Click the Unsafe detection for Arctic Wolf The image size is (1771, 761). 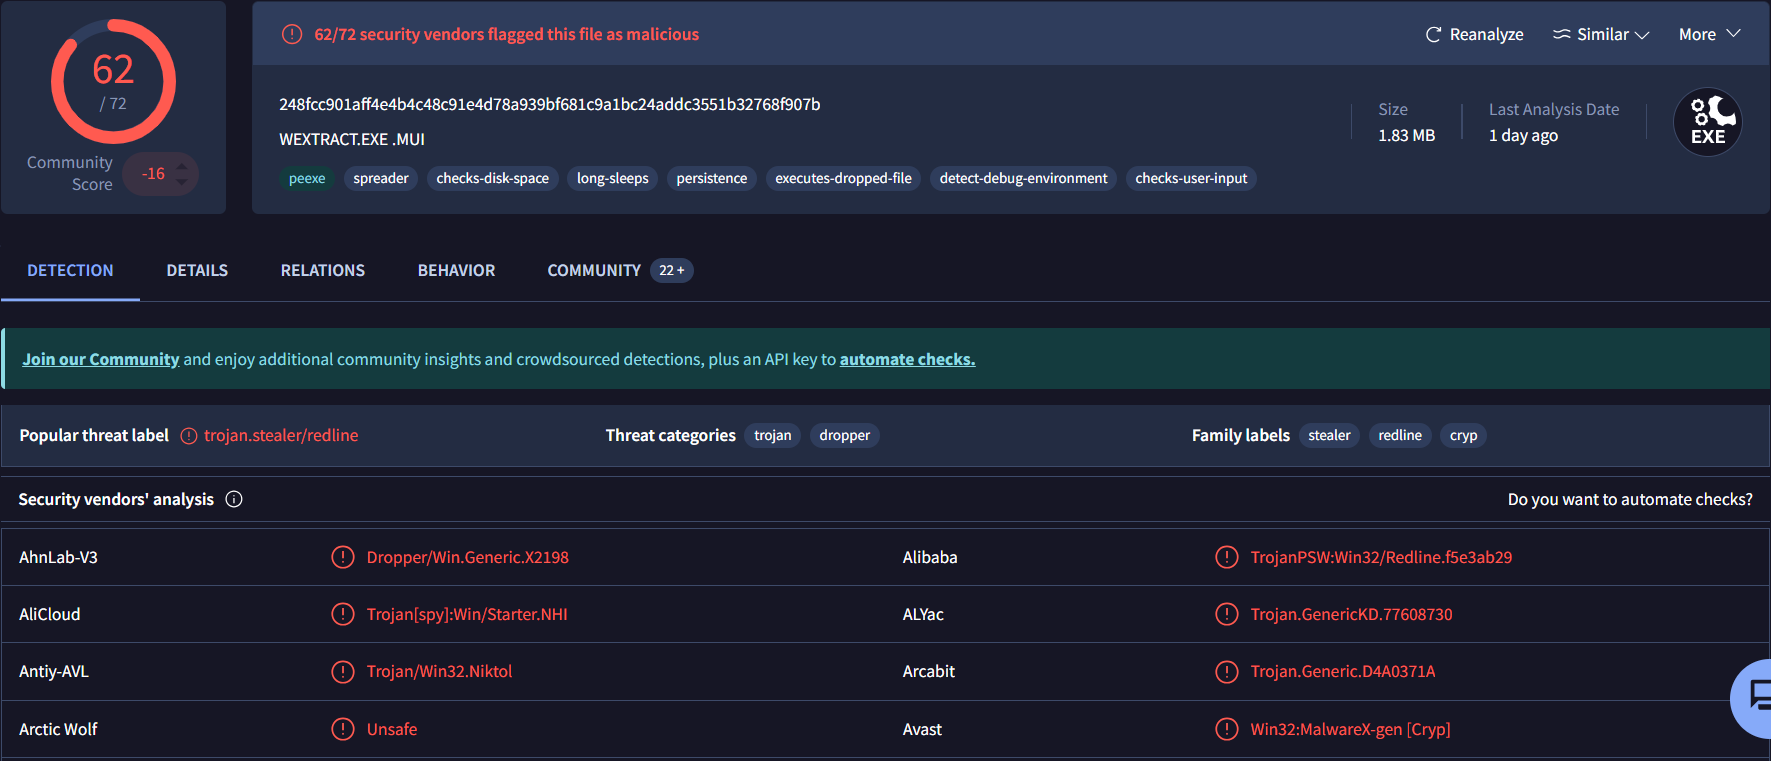click(x=392, y=729)
